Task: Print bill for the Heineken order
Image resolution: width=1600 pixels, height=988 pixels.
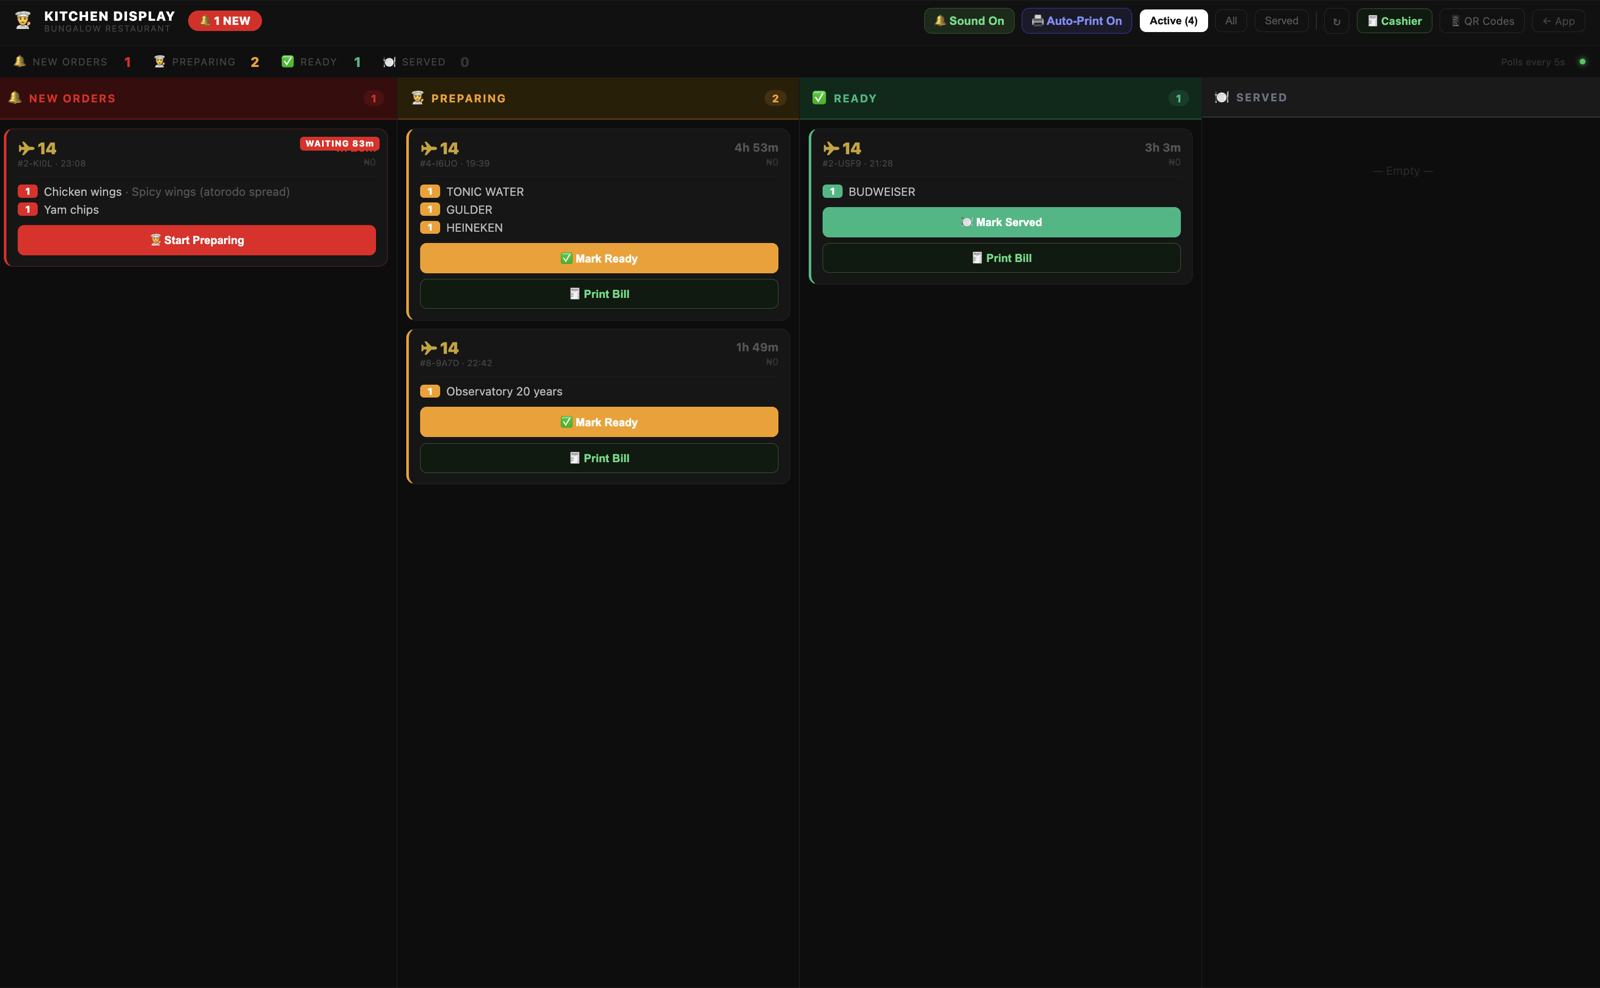Action: [x=599, y=294]
